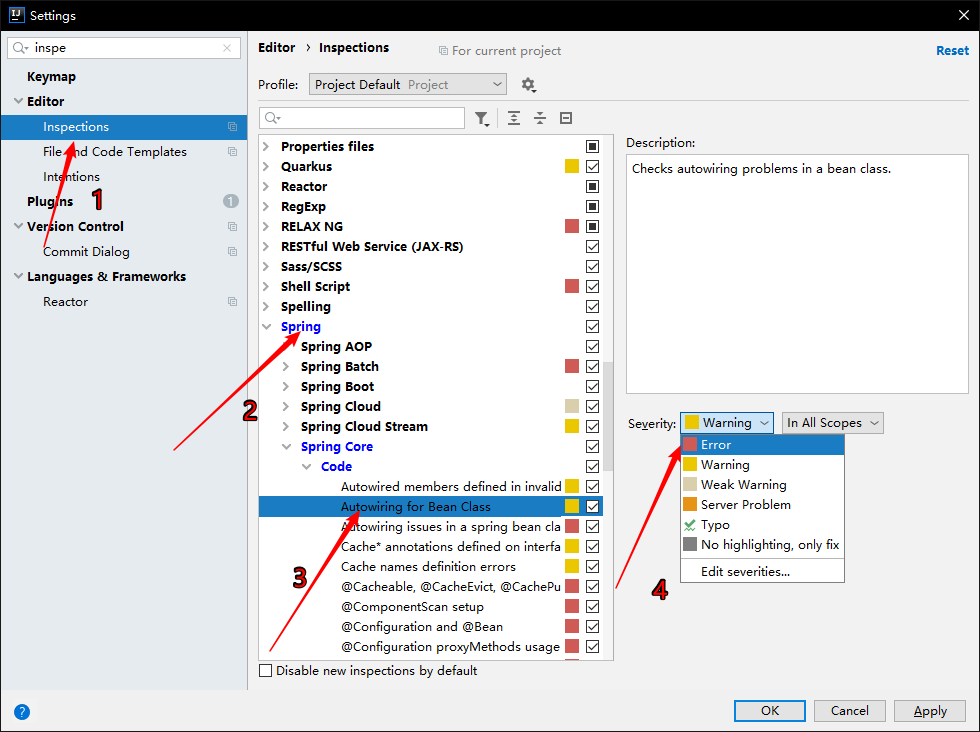The image size is (980, 732).
Task: Open Edit severities... entry
Action: click(762, 571)
